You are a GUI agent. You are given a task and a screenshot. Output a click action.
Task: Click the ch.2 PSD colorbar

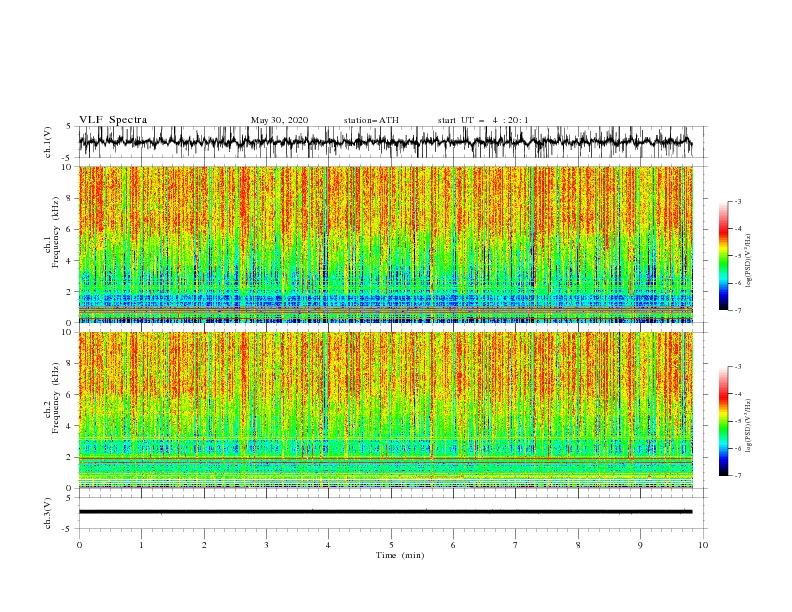723,421
